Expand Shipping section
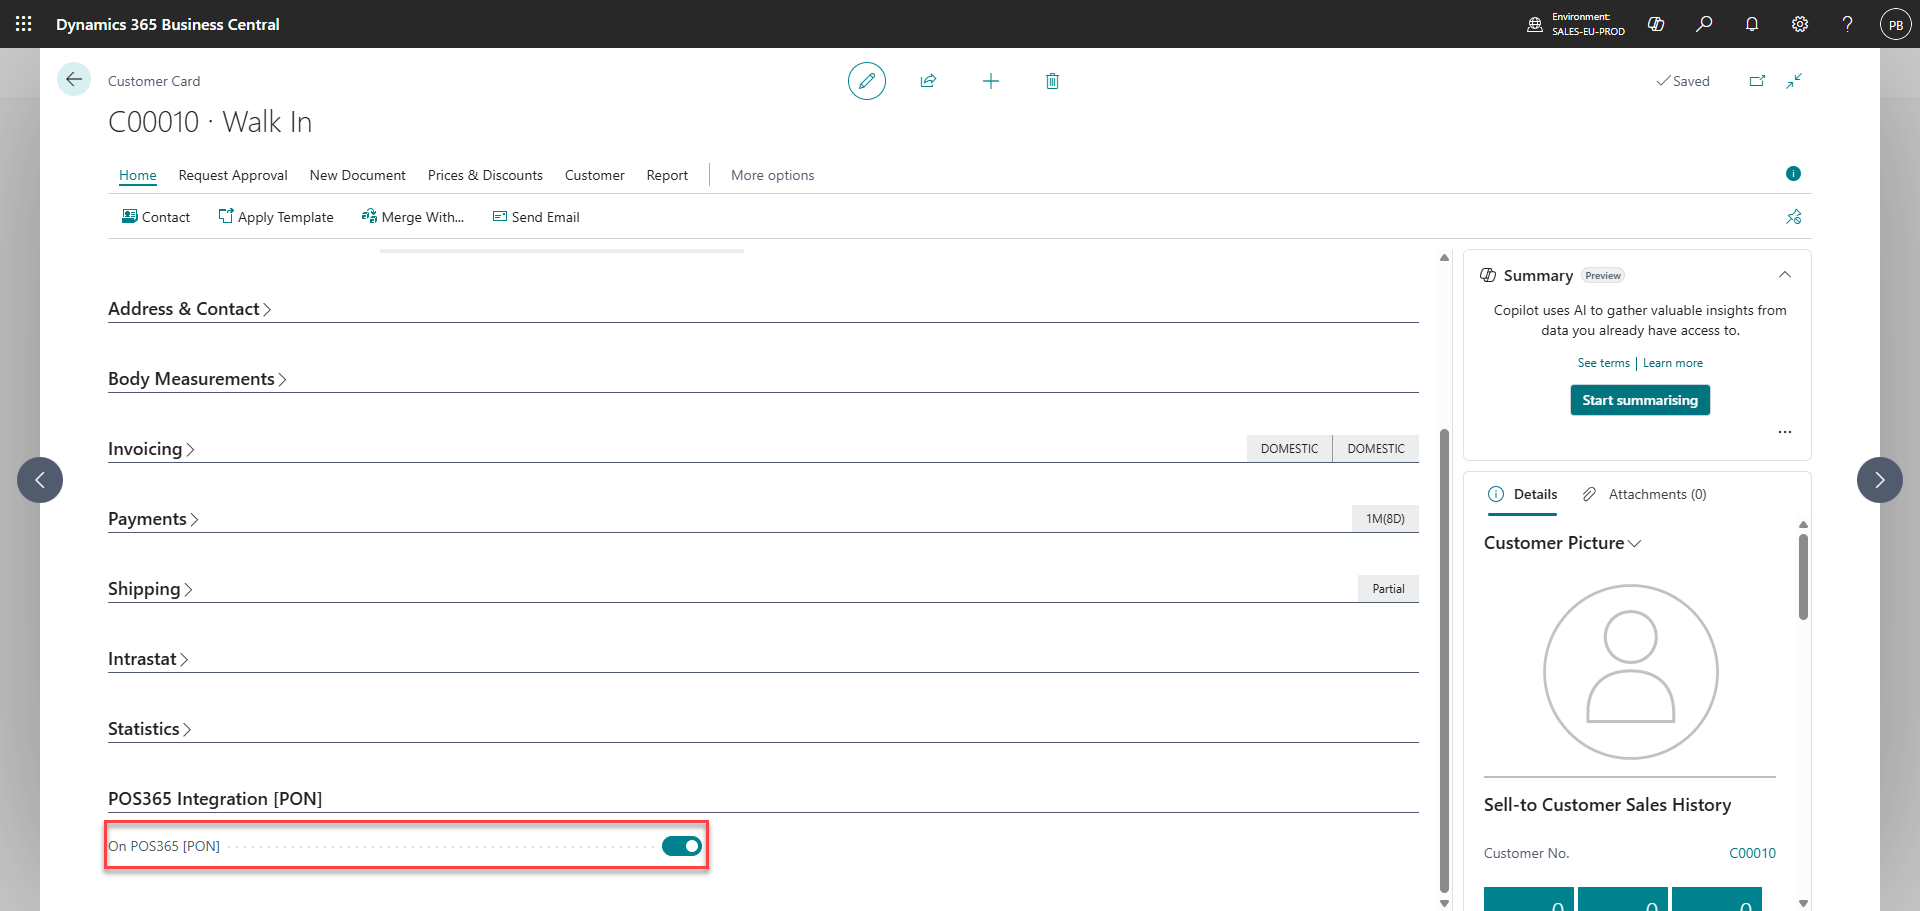 (x=150, y=589)
